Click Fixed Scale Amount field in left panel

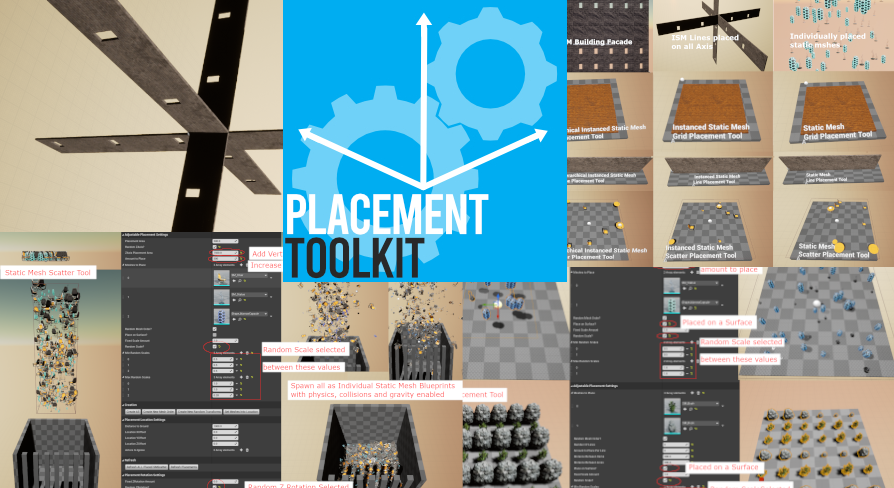tap(225, 341)
